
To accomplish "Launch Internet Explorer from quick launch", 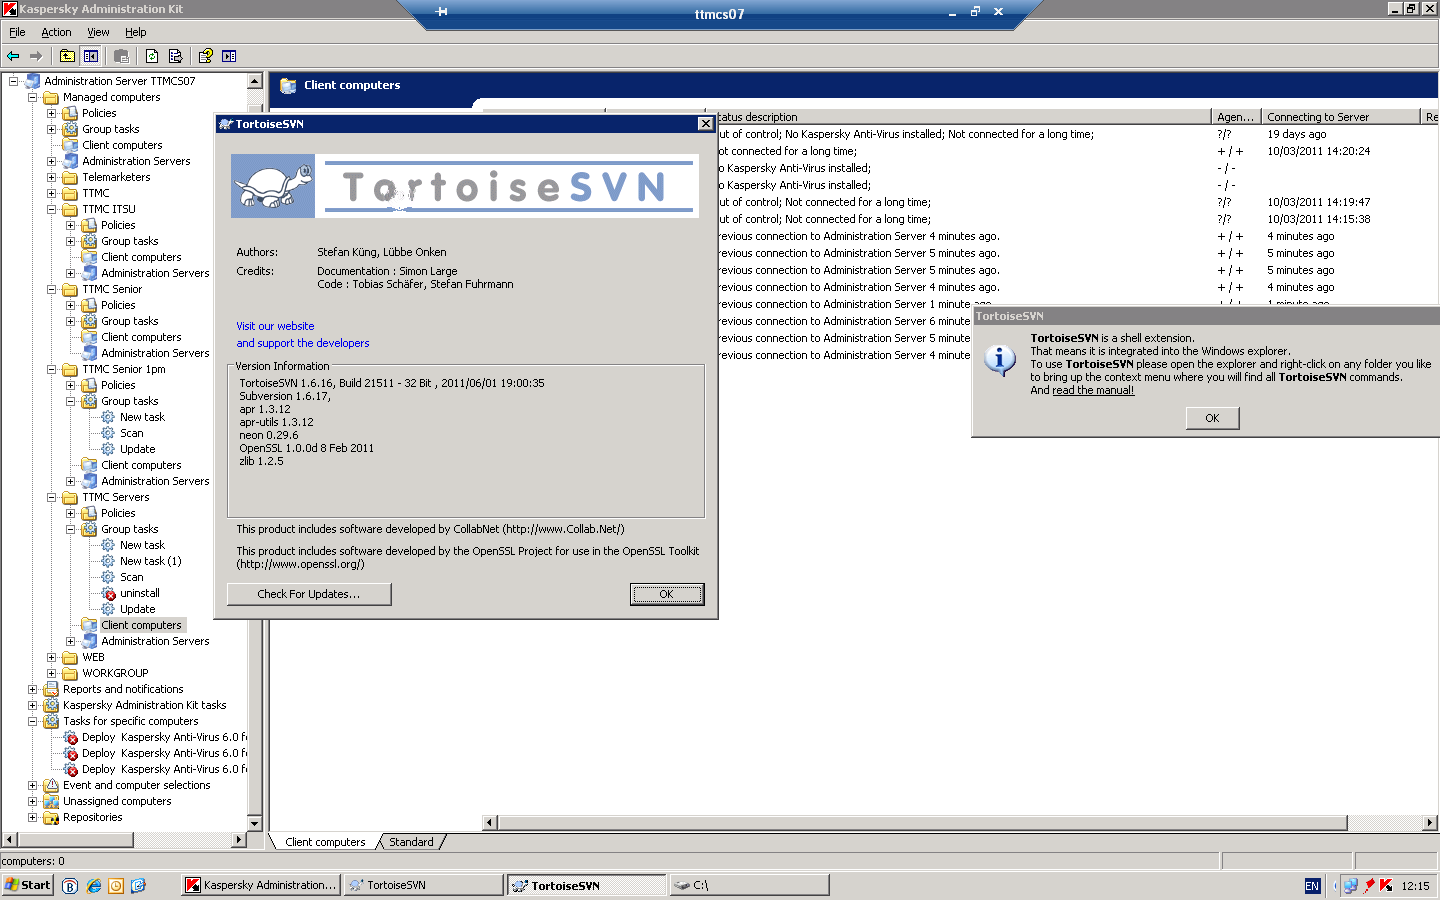I will click(x=93, y=885).
